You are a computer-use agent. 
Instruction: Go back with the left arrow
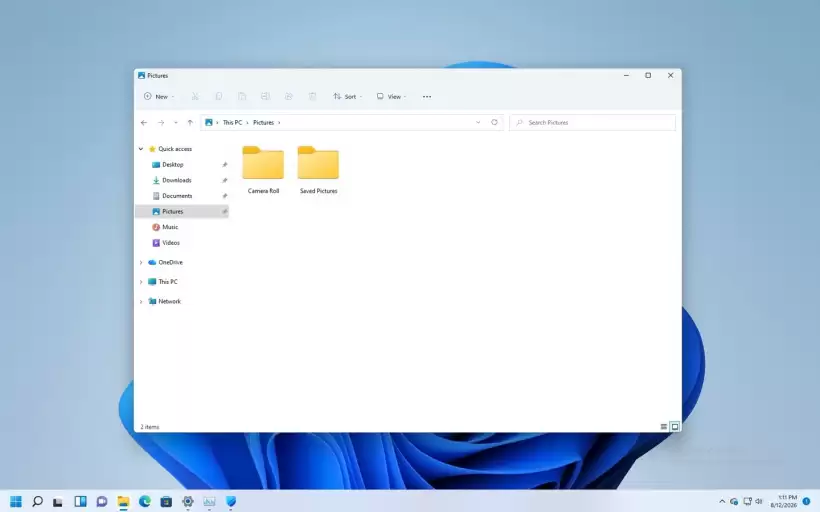click(x=144, y=122)
